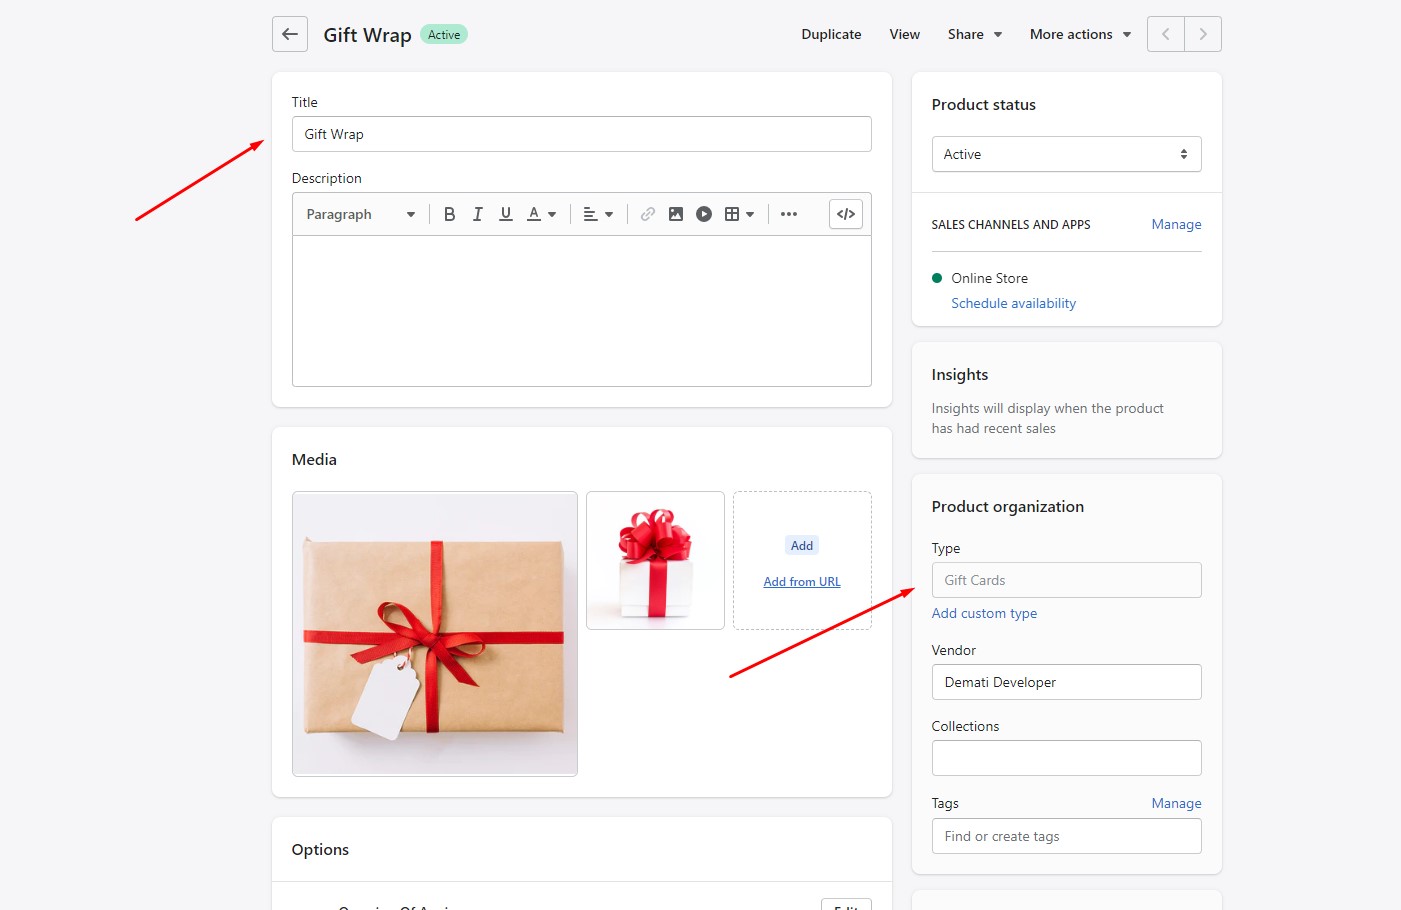Viewport: 1401px width, 910px height.
Task: Open the Share menu
Action: tap(974, 34)
